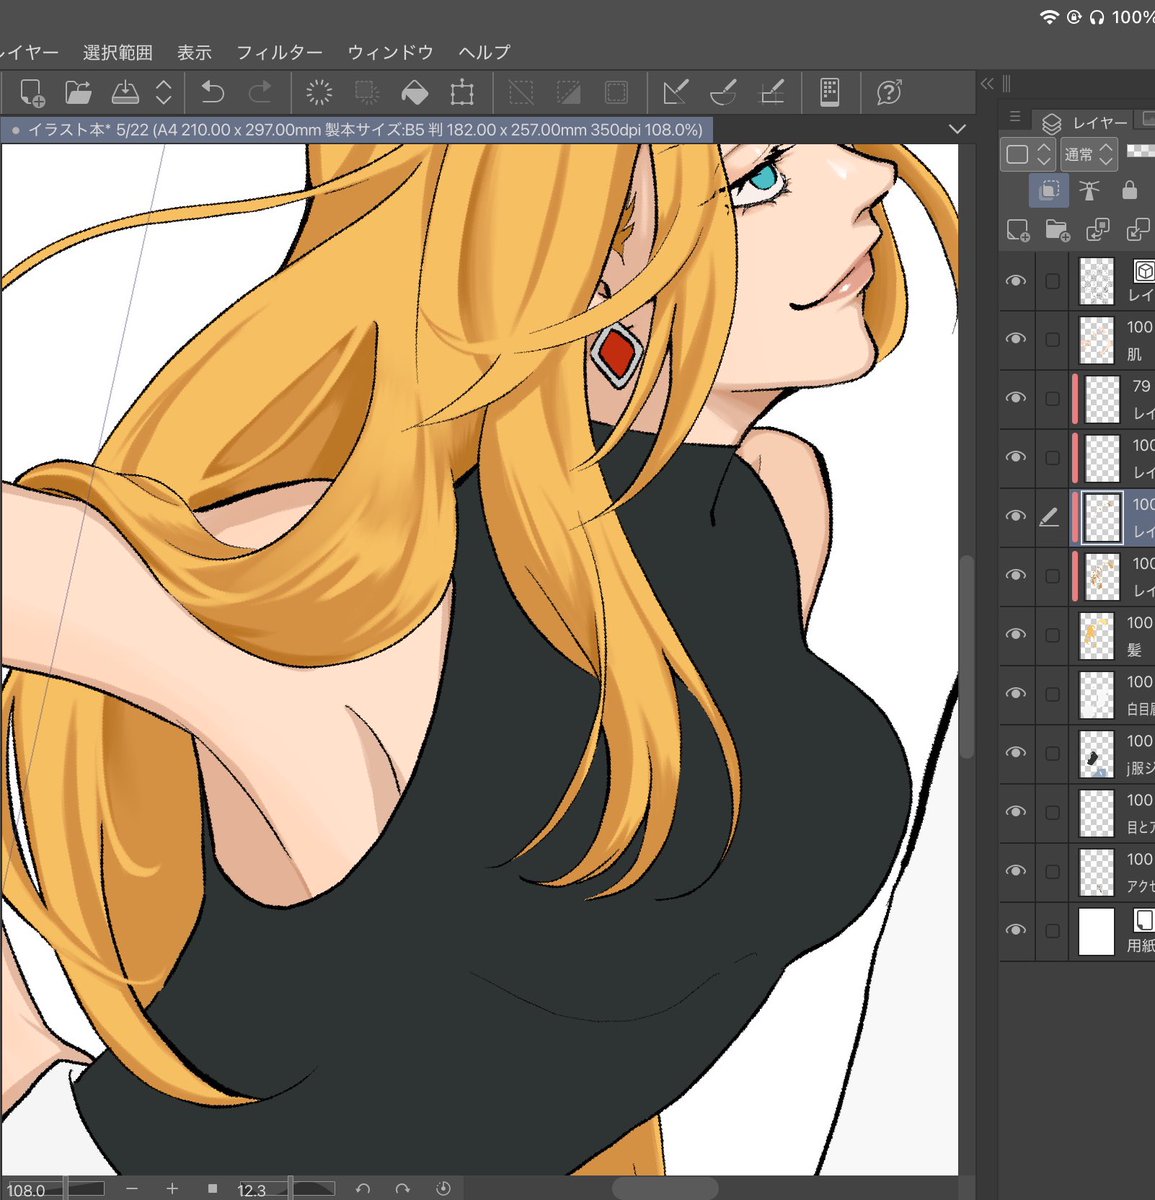Click the Open file folder icon

(78, 93)
